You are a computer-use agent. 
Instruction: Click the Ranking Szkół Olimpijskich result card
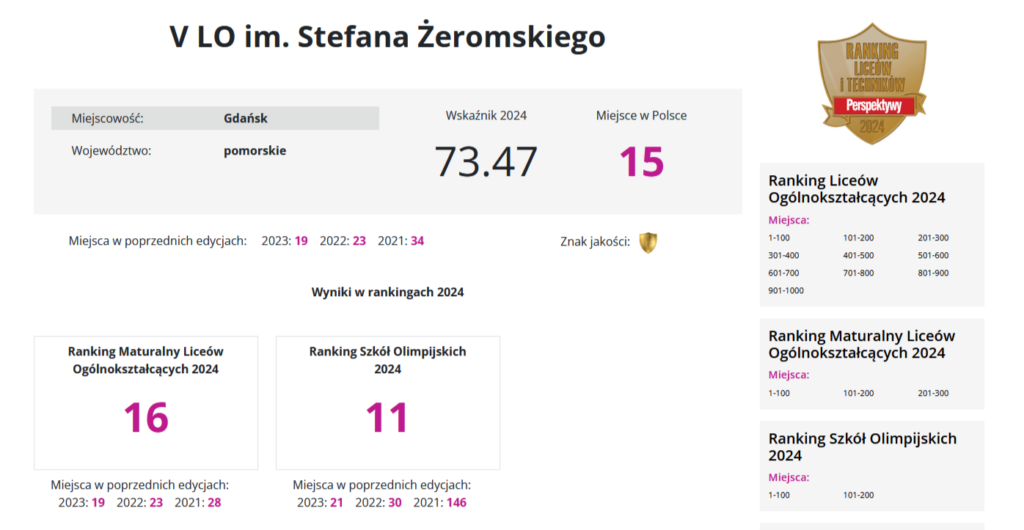coord(388,402)
